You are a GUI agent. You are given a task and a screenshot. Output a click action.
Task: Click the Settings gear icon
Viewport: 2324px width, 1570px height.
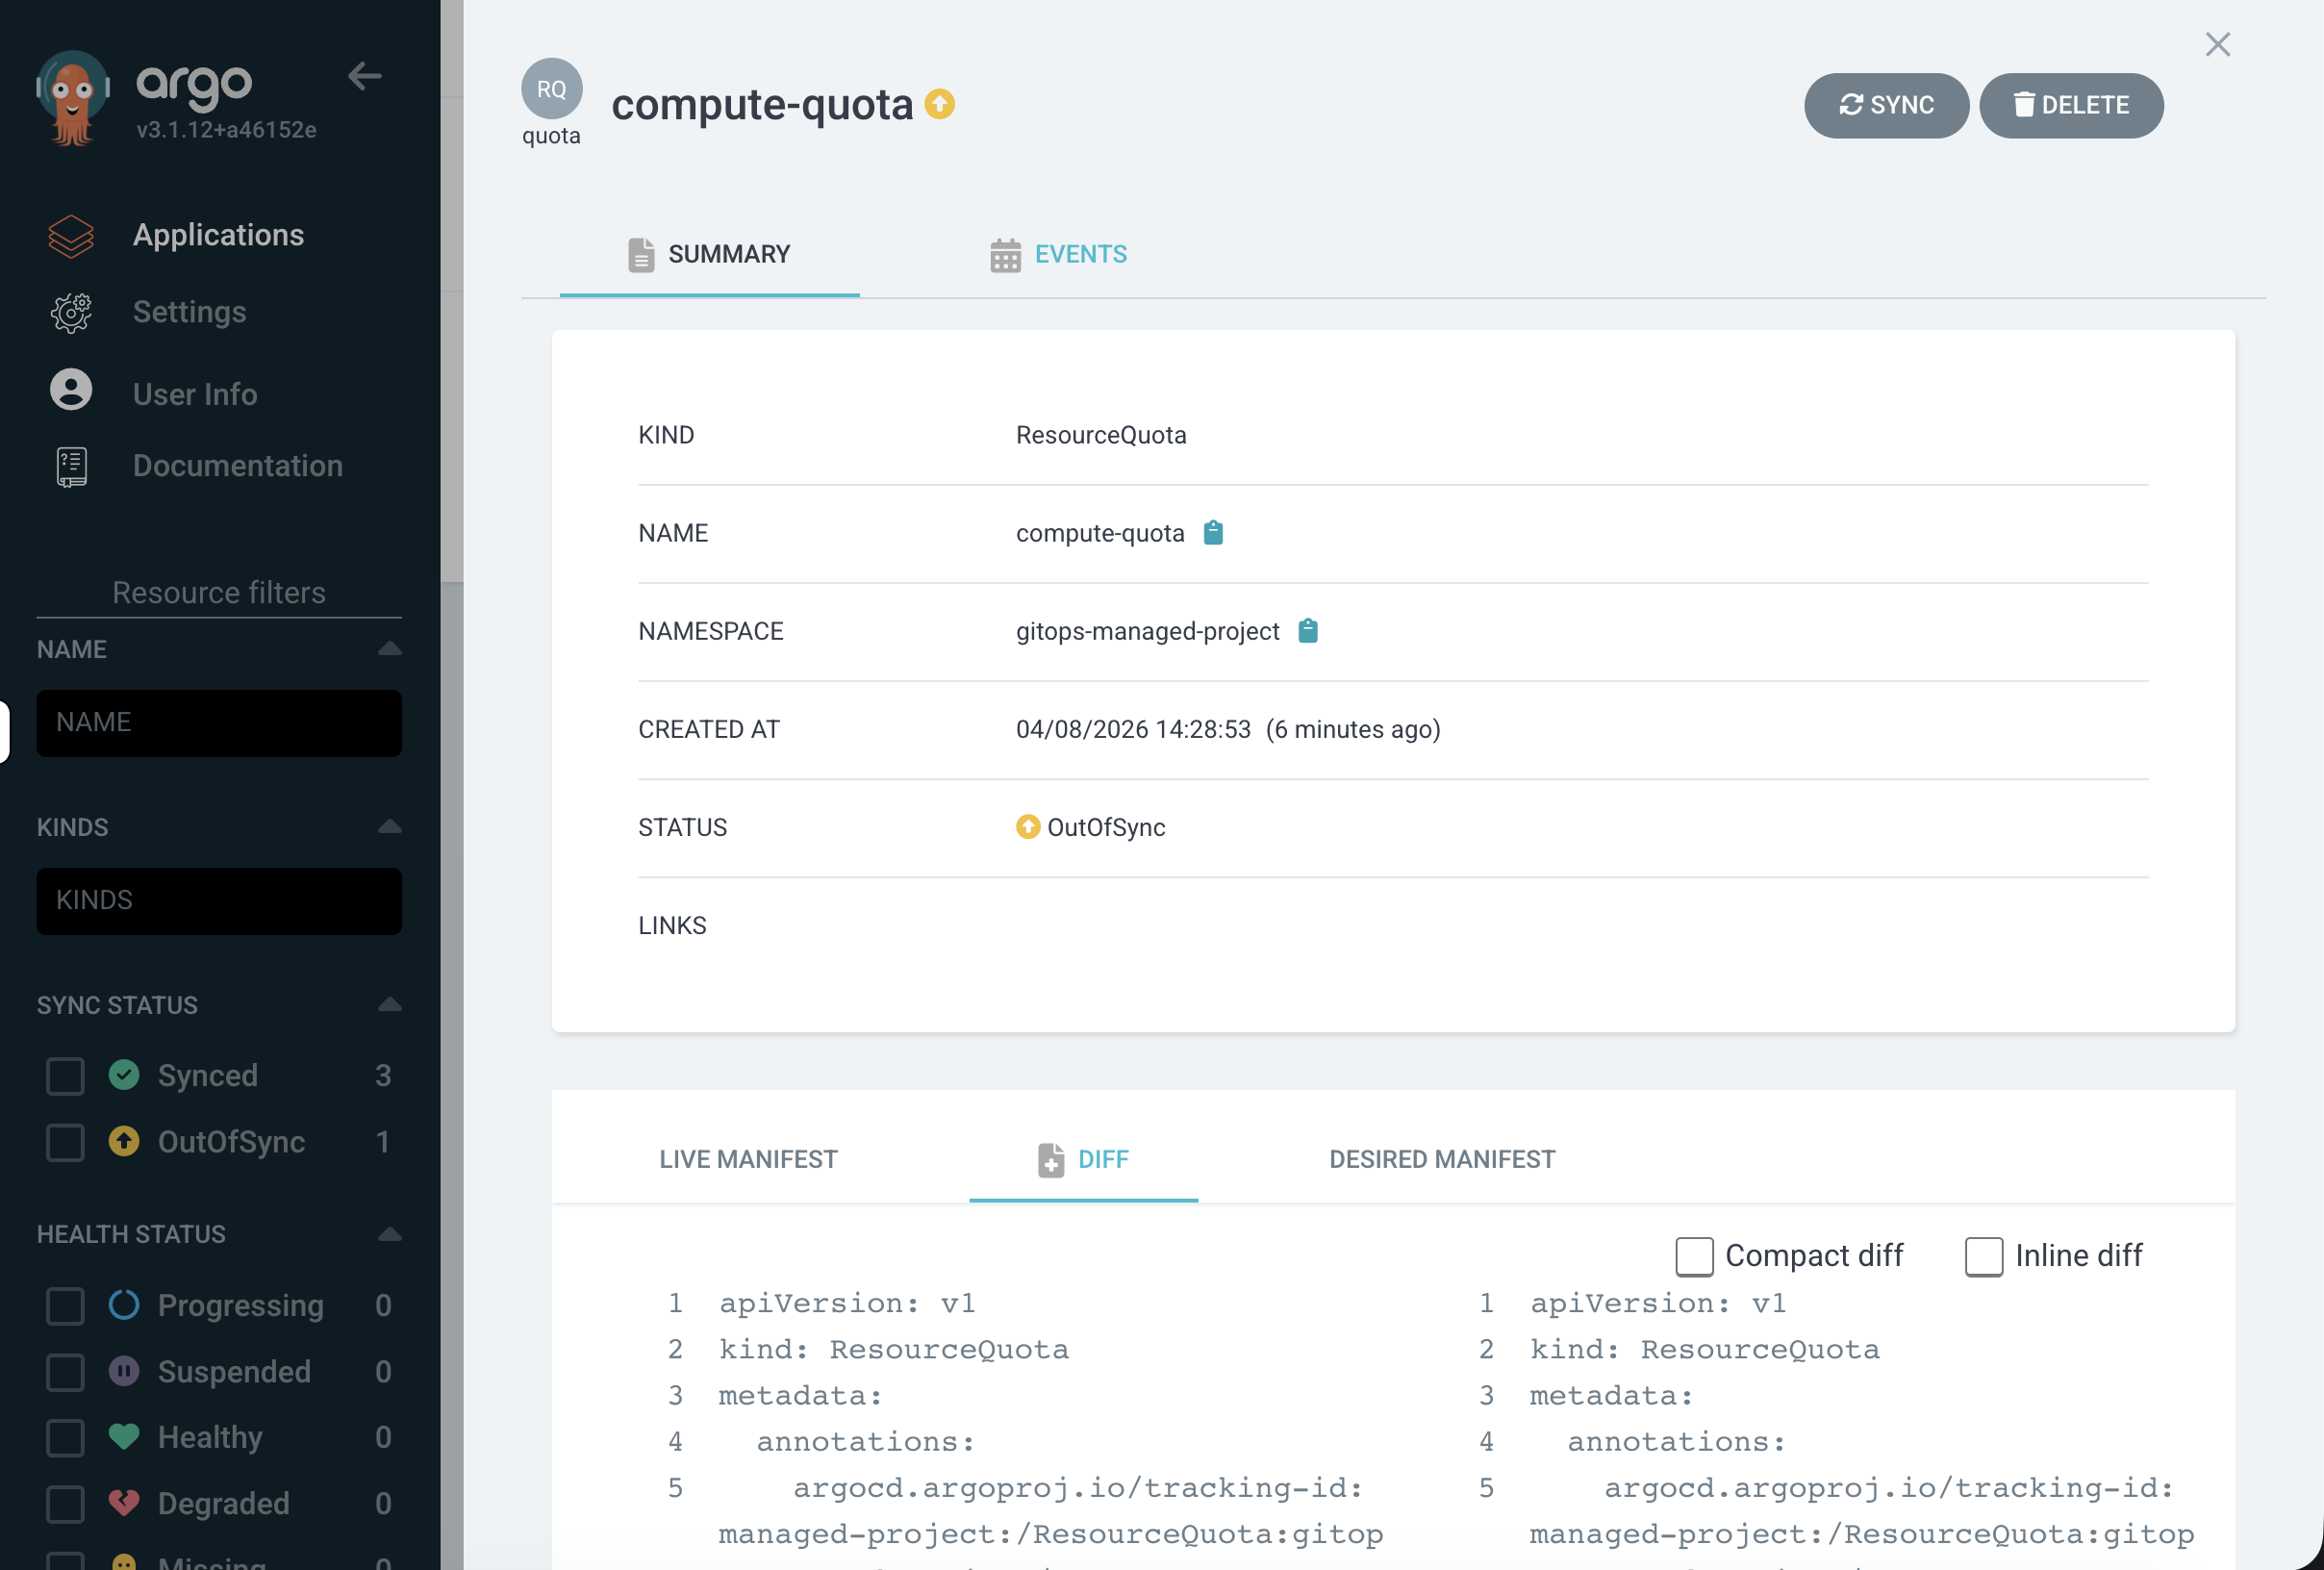tap(71, 313)
